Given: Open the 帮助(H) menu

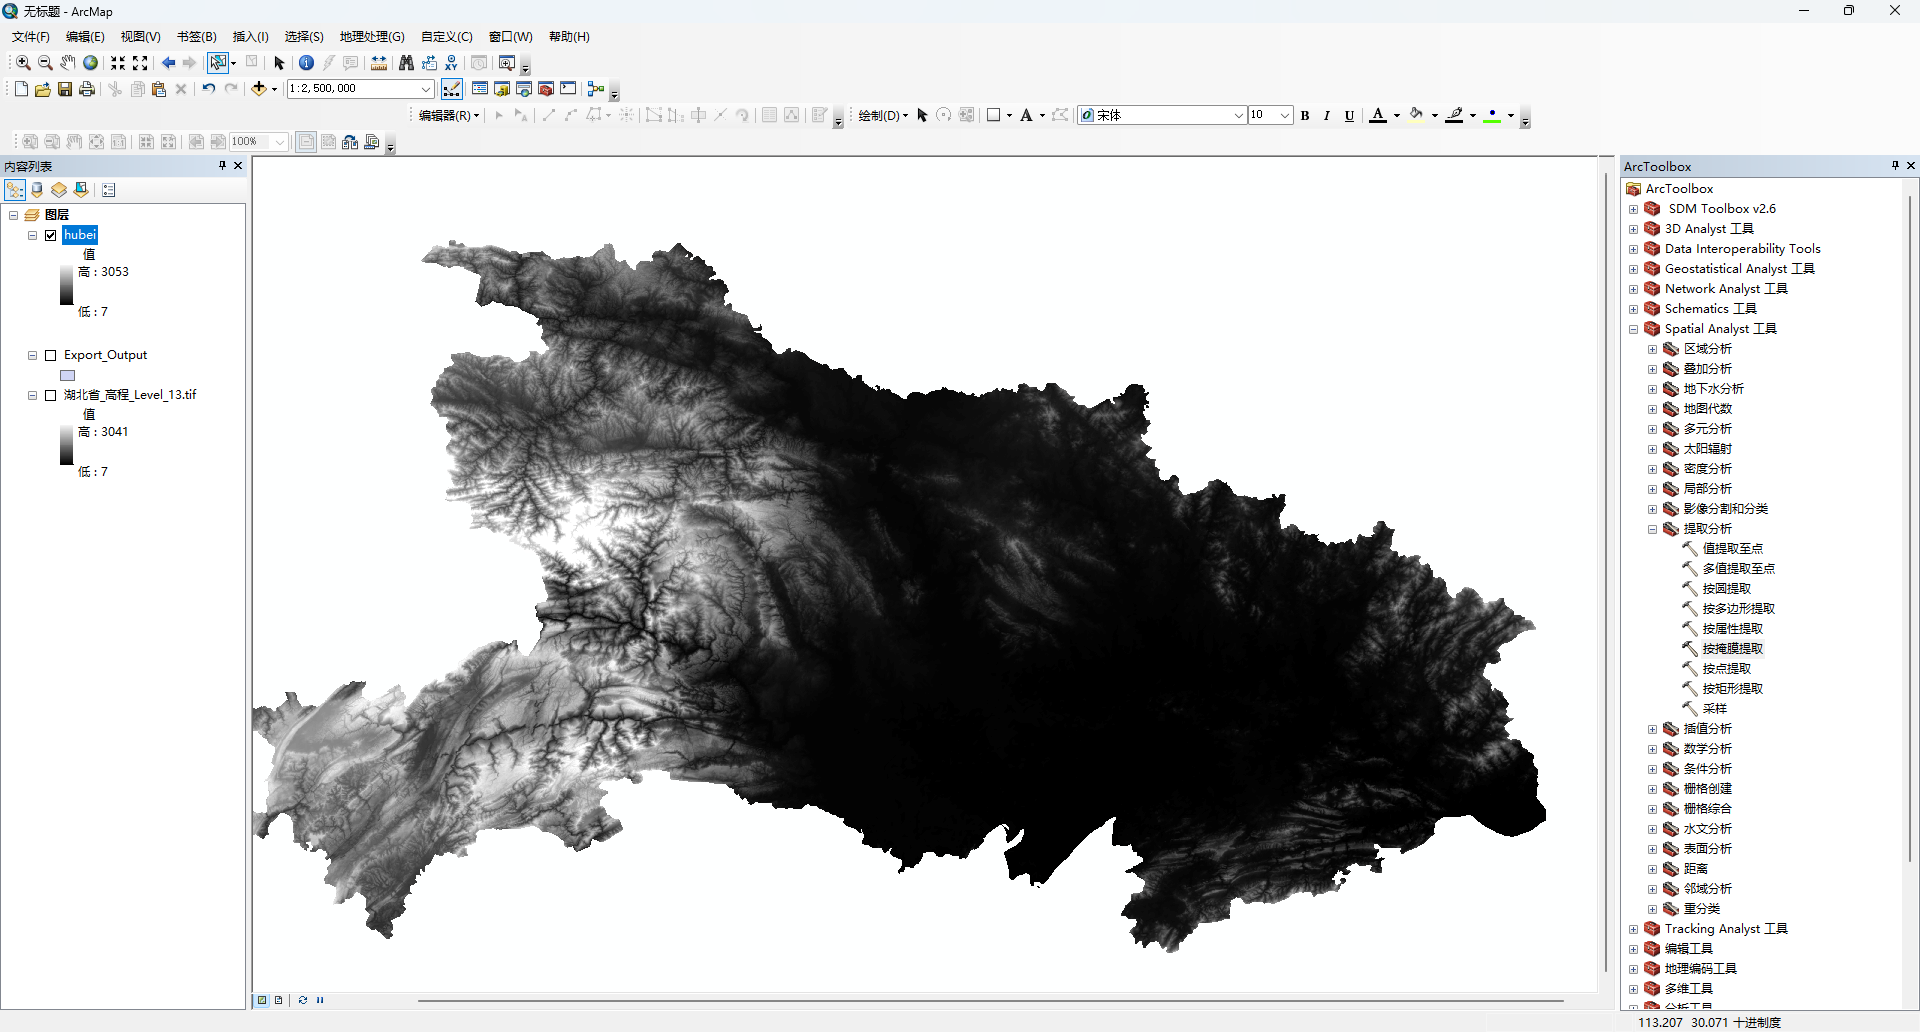Looking at the screenshot, I should (x=569, y=37).
